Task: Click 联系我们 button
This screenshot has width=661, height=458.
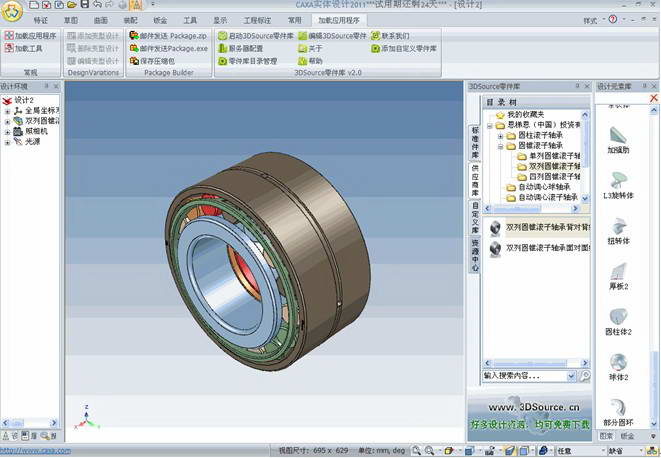Action: point(390,36)
